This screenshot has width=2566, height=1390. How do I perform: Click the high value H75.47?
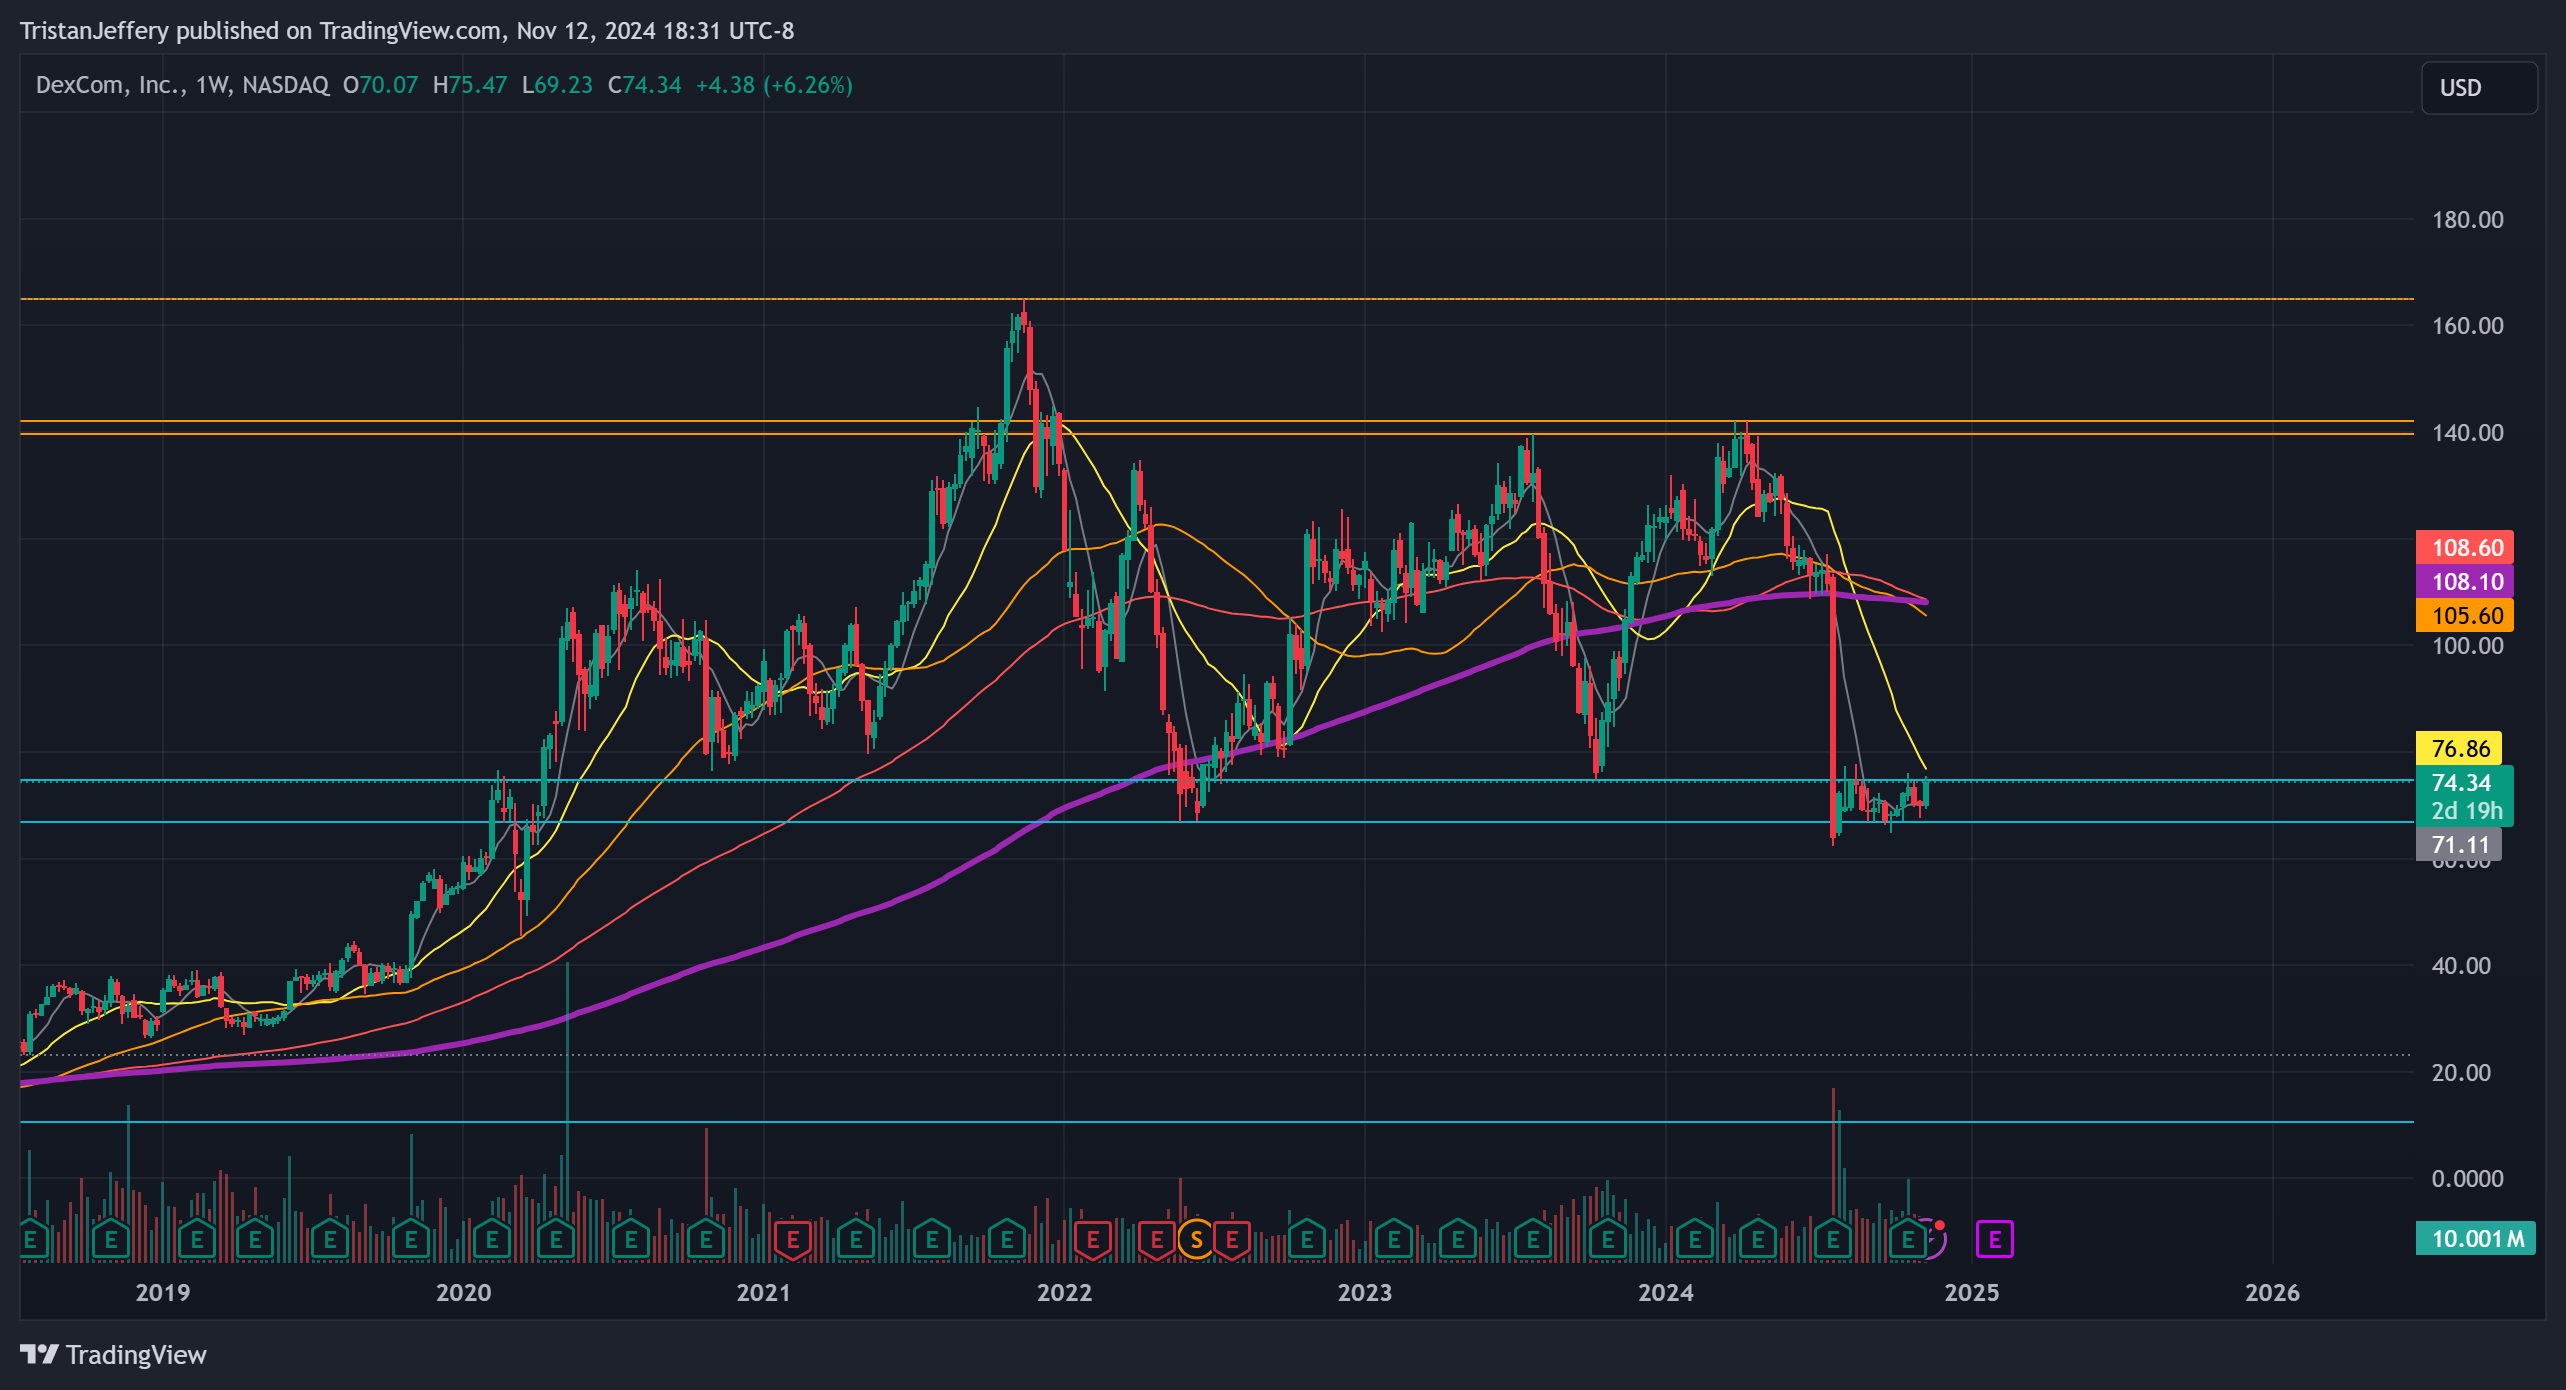tap(470, 85)
